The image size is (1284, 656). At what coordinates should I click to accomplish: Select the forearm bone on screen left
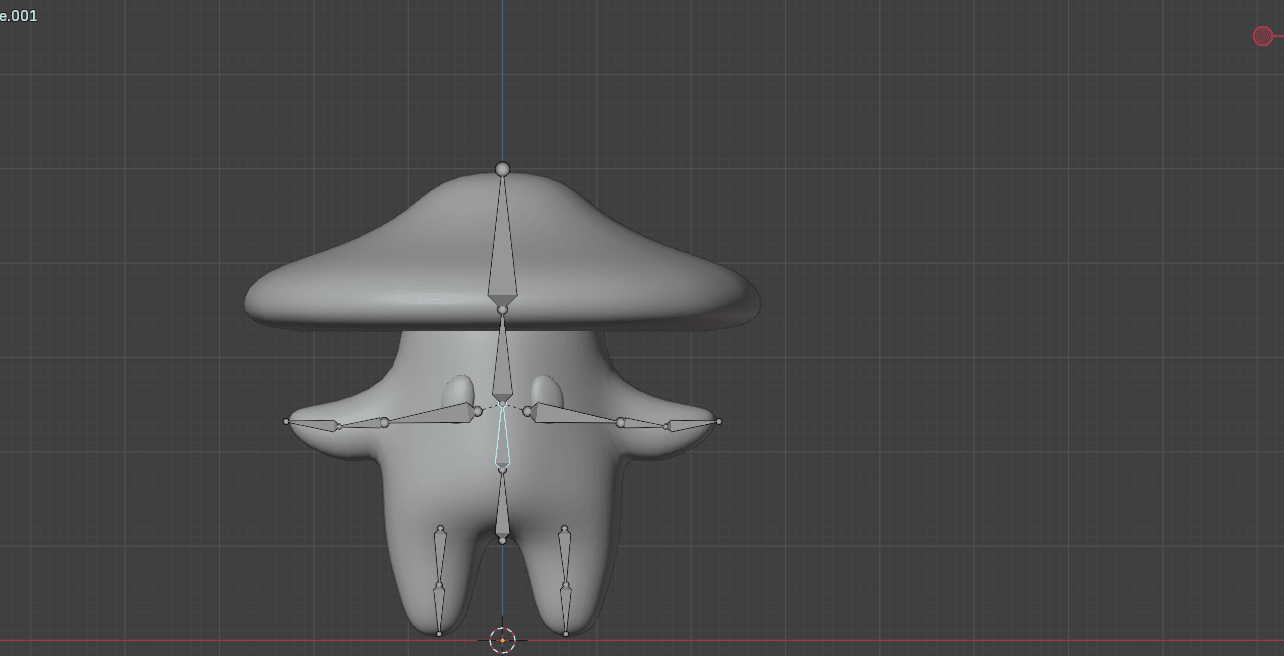point(362,424)
